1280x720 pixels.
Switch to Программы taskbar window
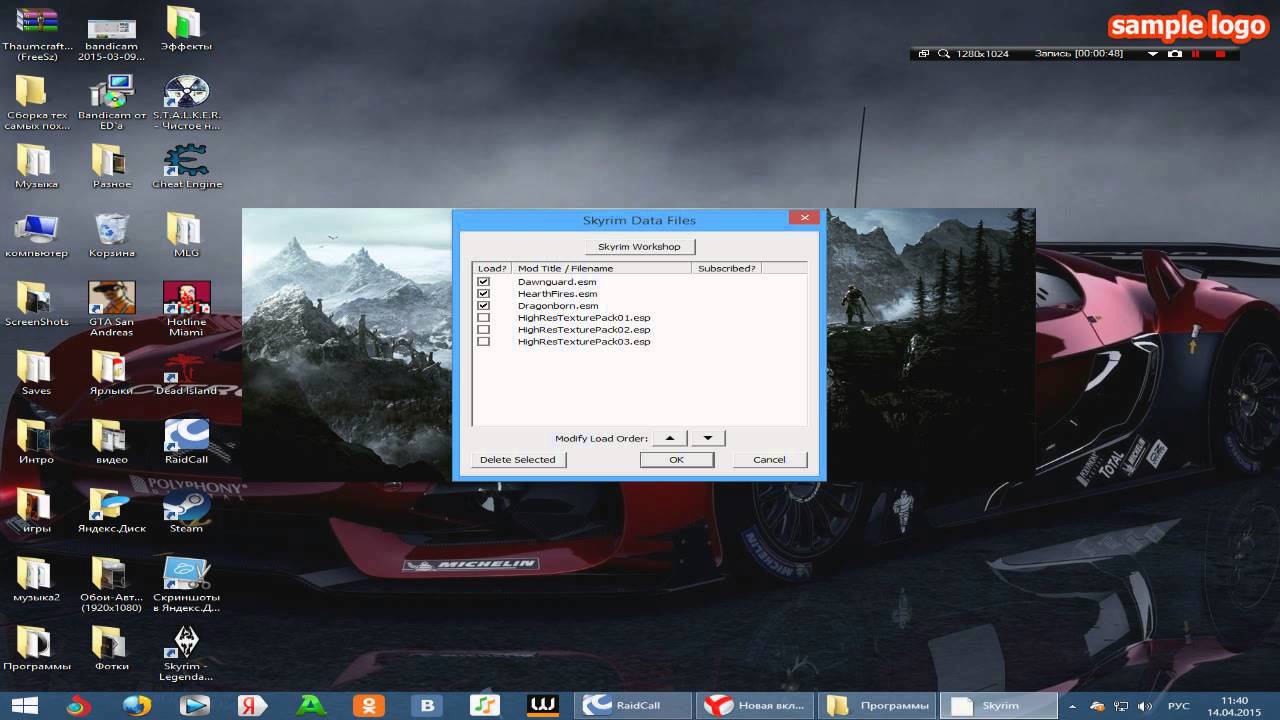(x=877, y=705)
